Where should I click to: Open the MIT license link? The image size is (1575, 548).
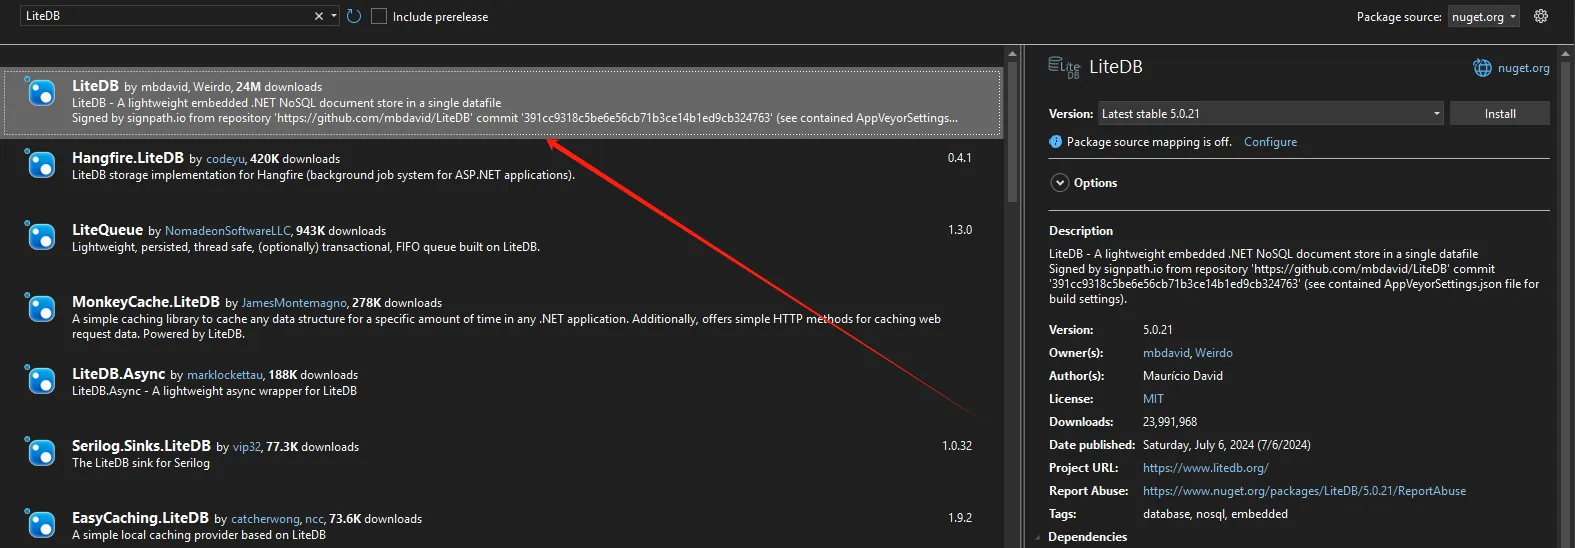click(x=1153, y=399)
